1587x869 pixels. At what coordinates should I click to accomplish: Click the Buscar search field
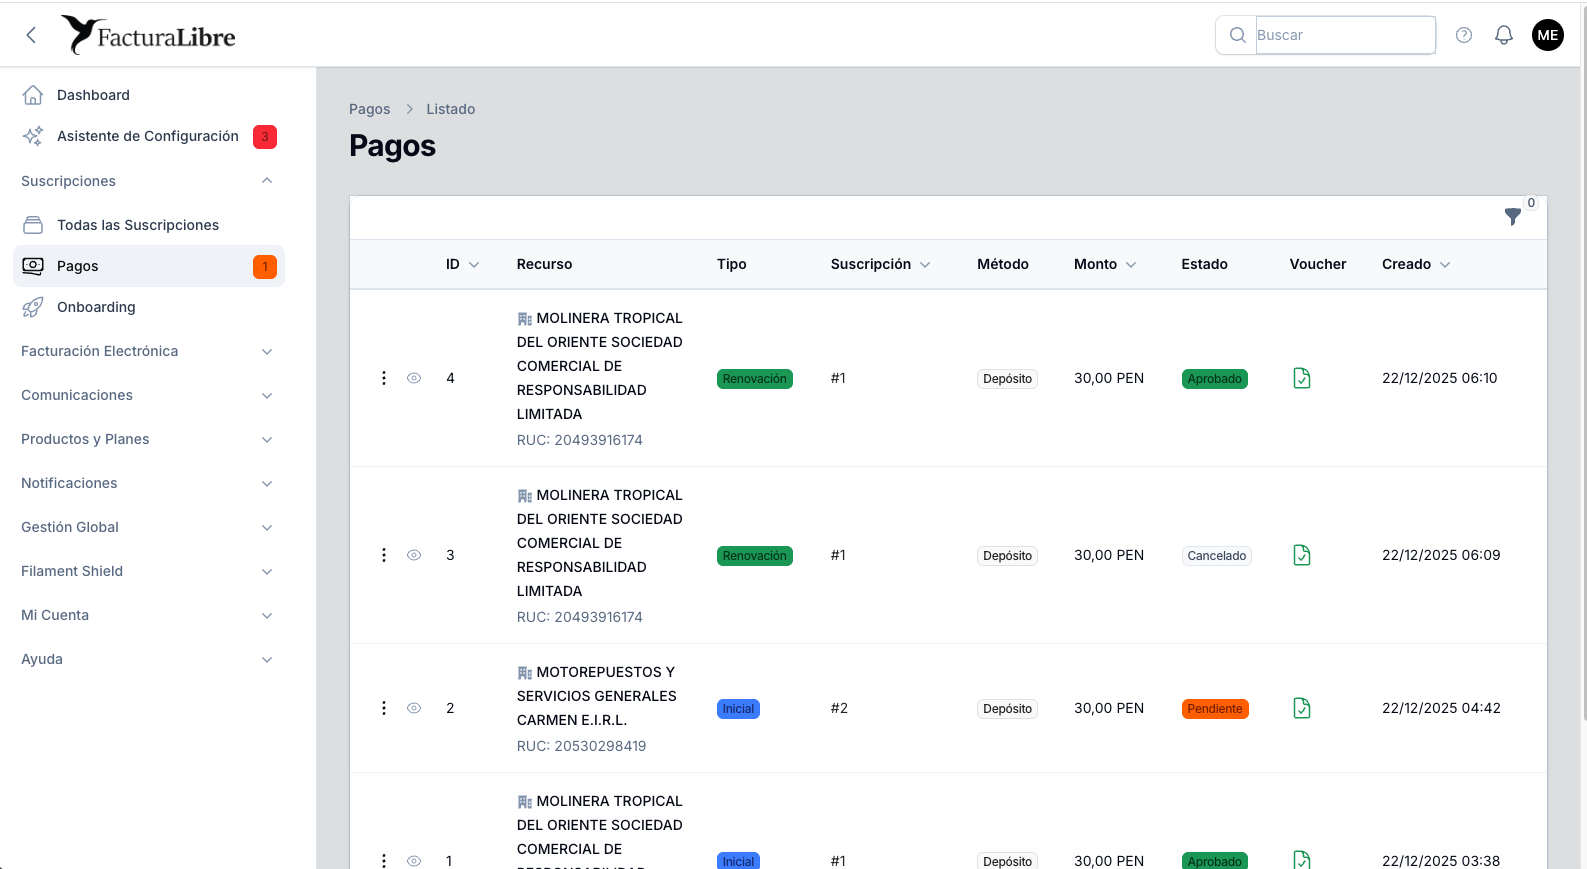click(x=1343, y=35)
